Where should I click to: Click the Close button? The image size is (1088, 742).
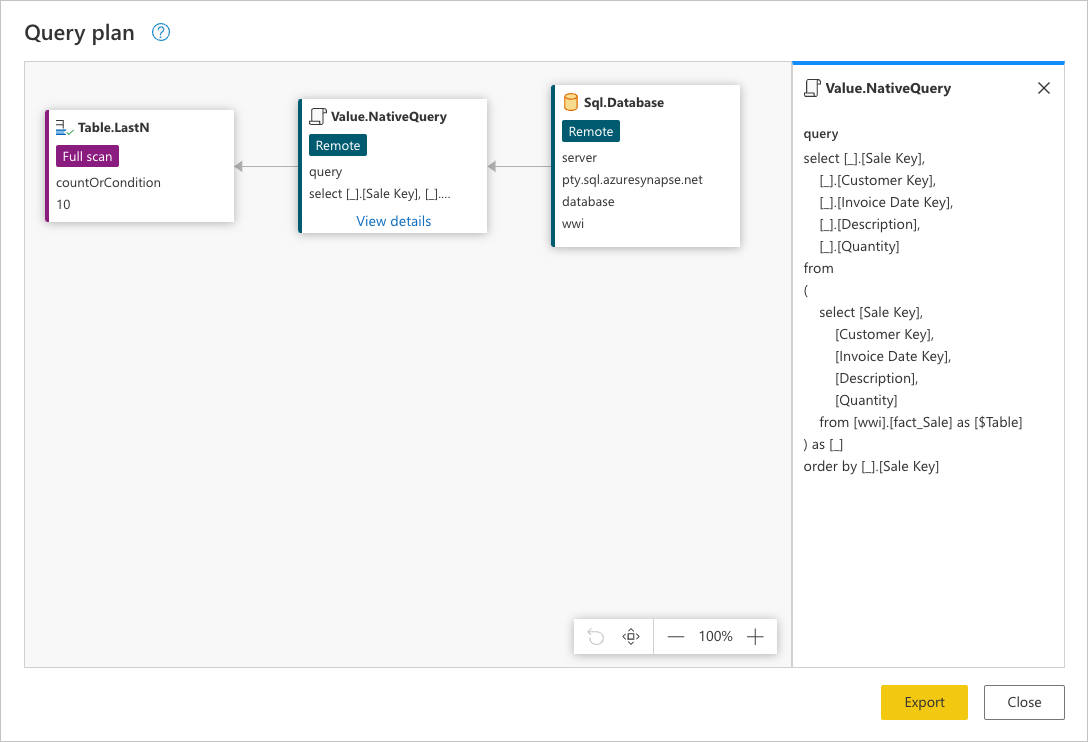1024,702
